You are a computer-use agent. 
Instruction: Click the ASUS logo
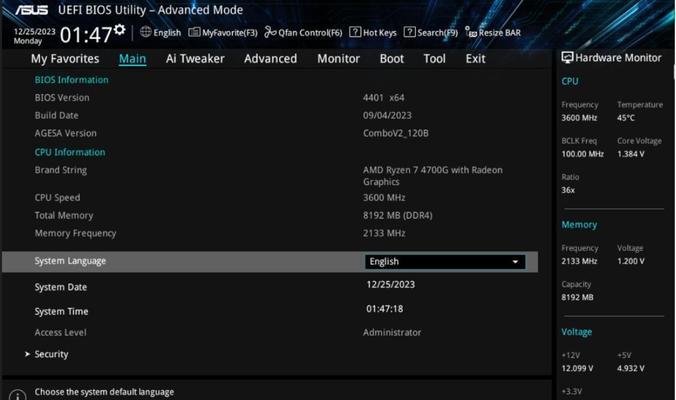click(31, 9)
